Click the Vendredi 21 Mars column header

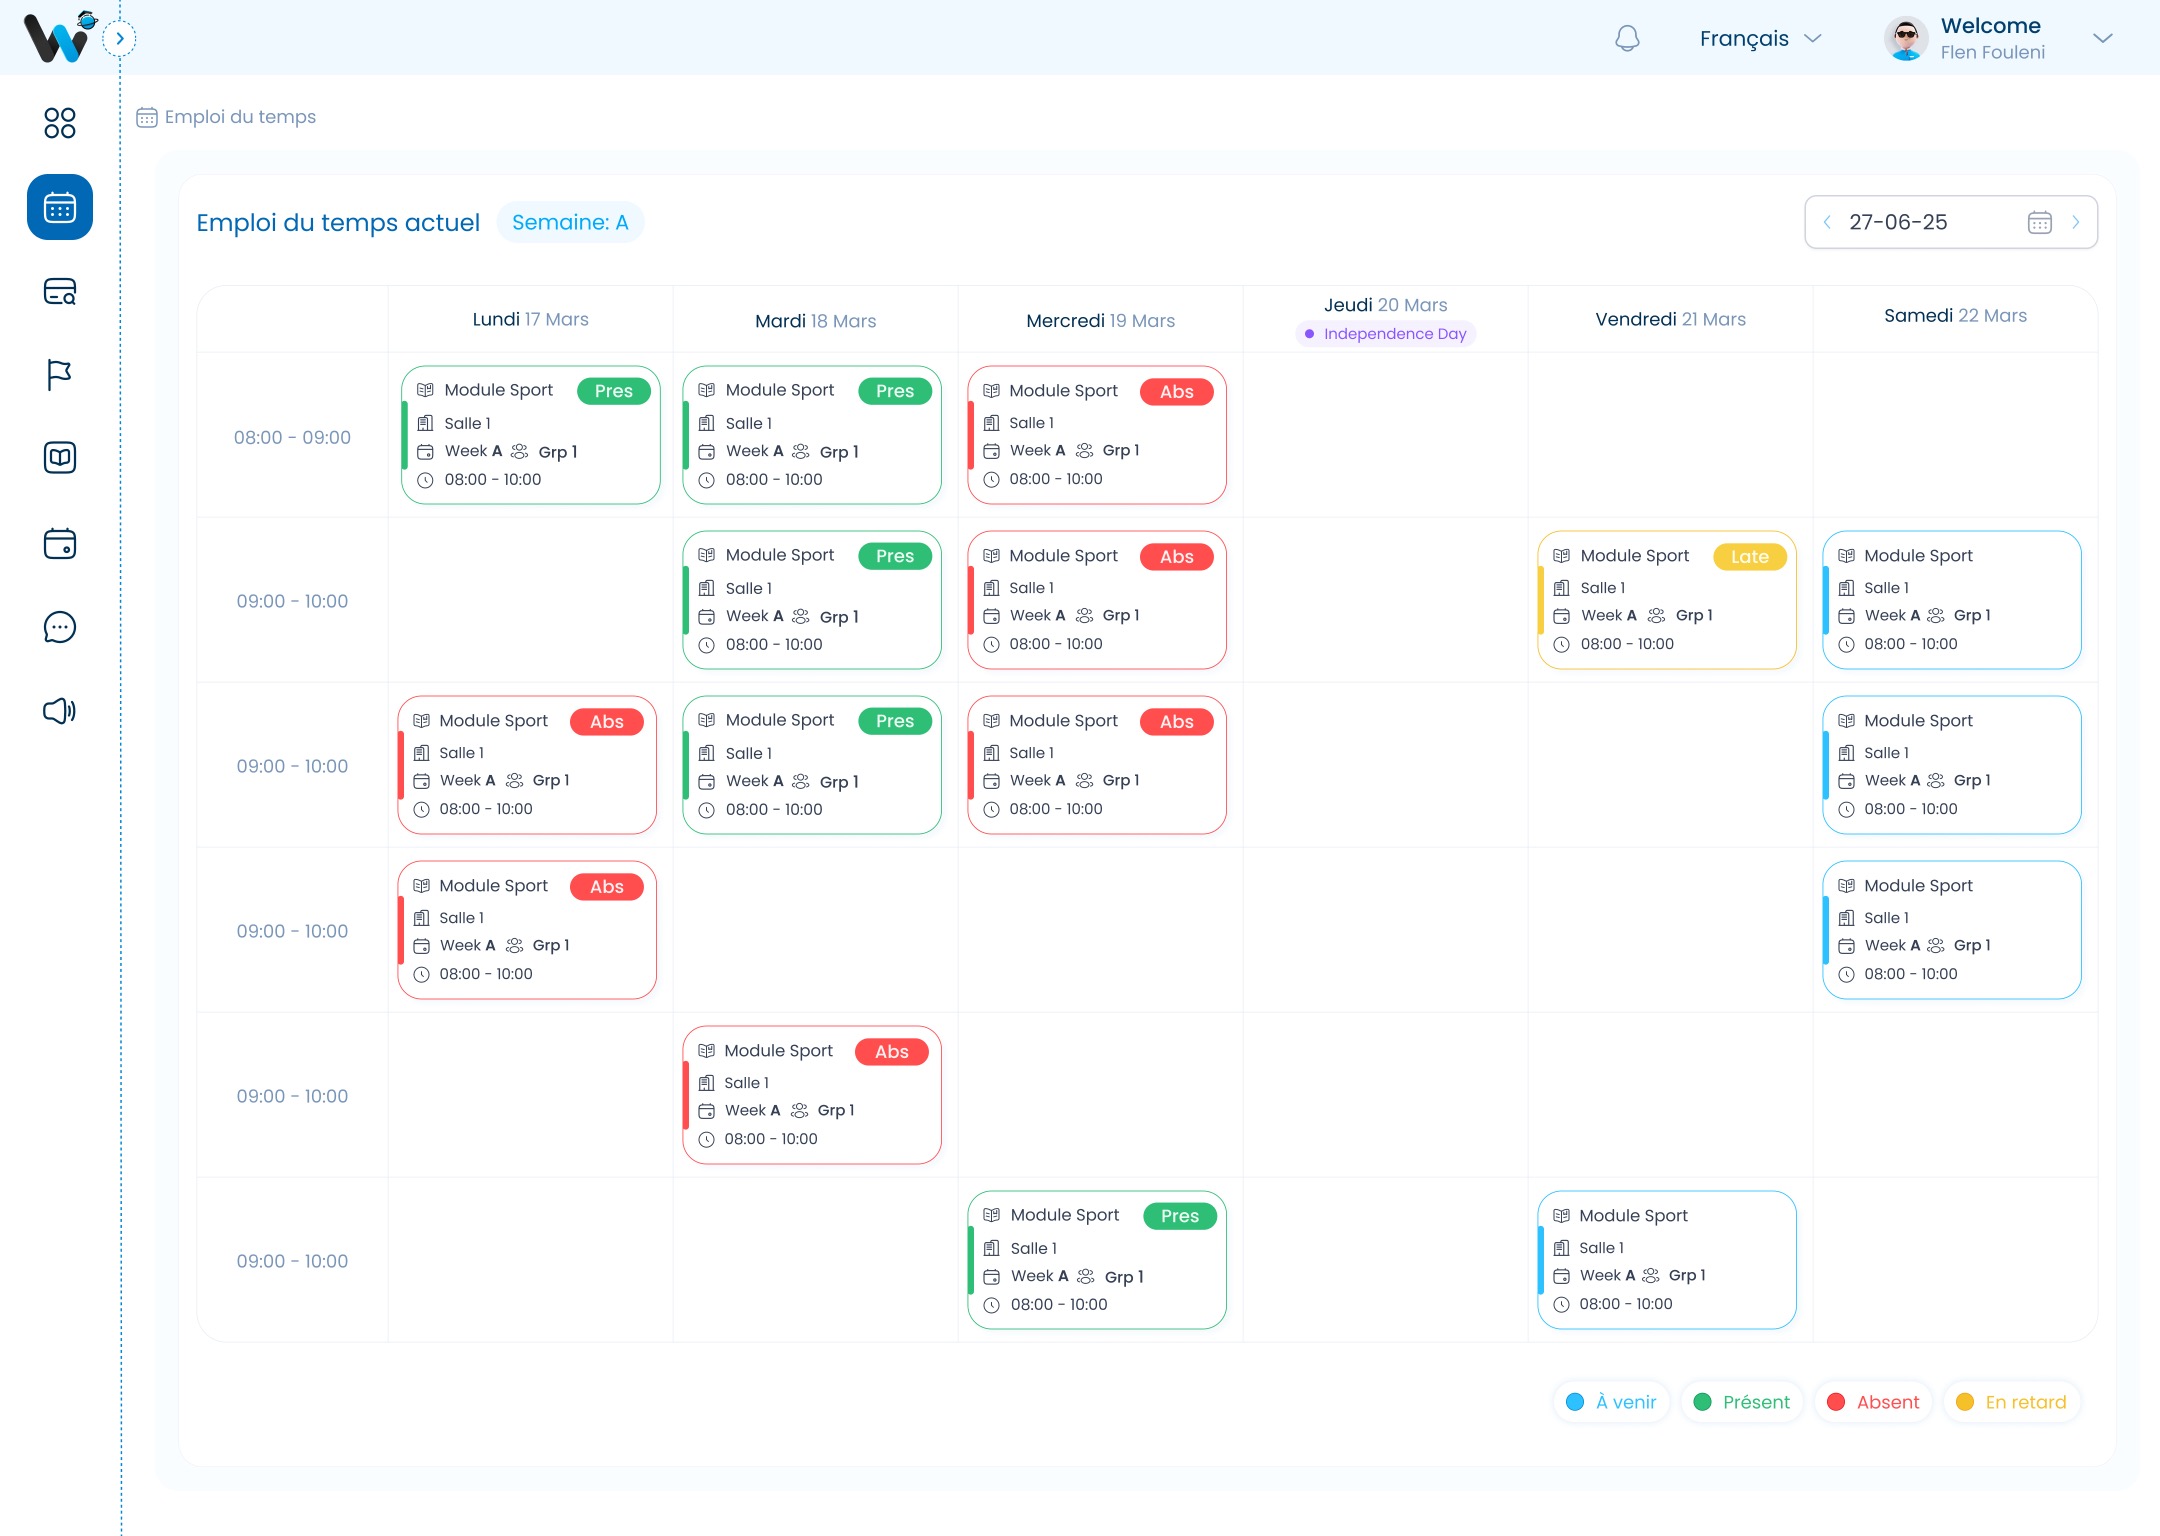1670,319
